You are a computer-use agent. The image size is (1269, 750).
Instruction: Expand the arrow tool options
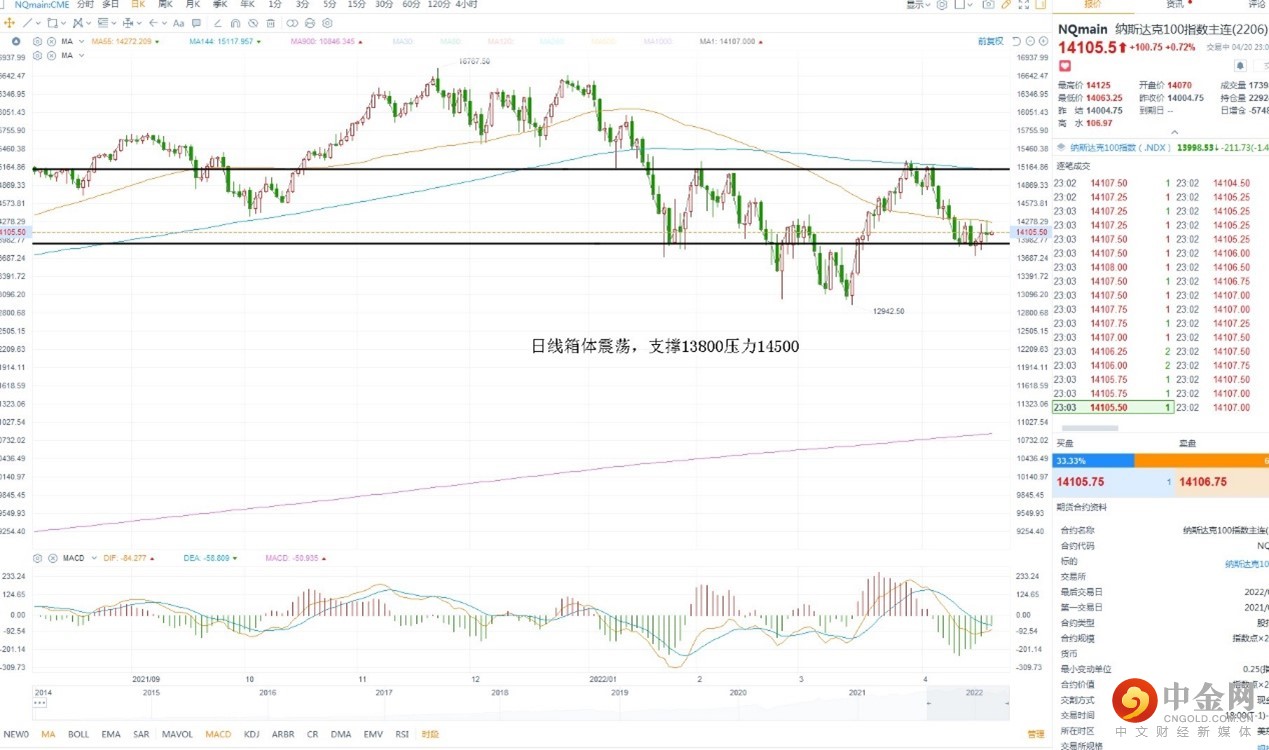click(x=164, y=23)
